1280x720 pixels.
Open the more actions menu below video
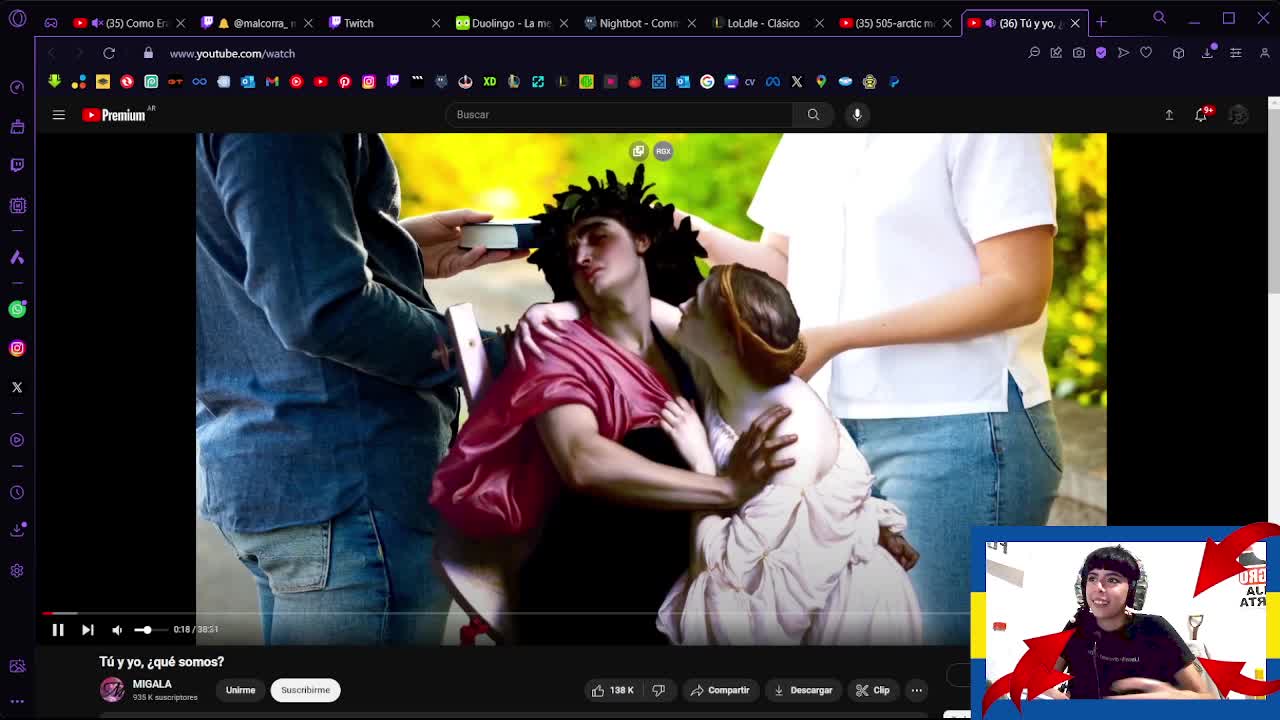[x=916, y=690]
